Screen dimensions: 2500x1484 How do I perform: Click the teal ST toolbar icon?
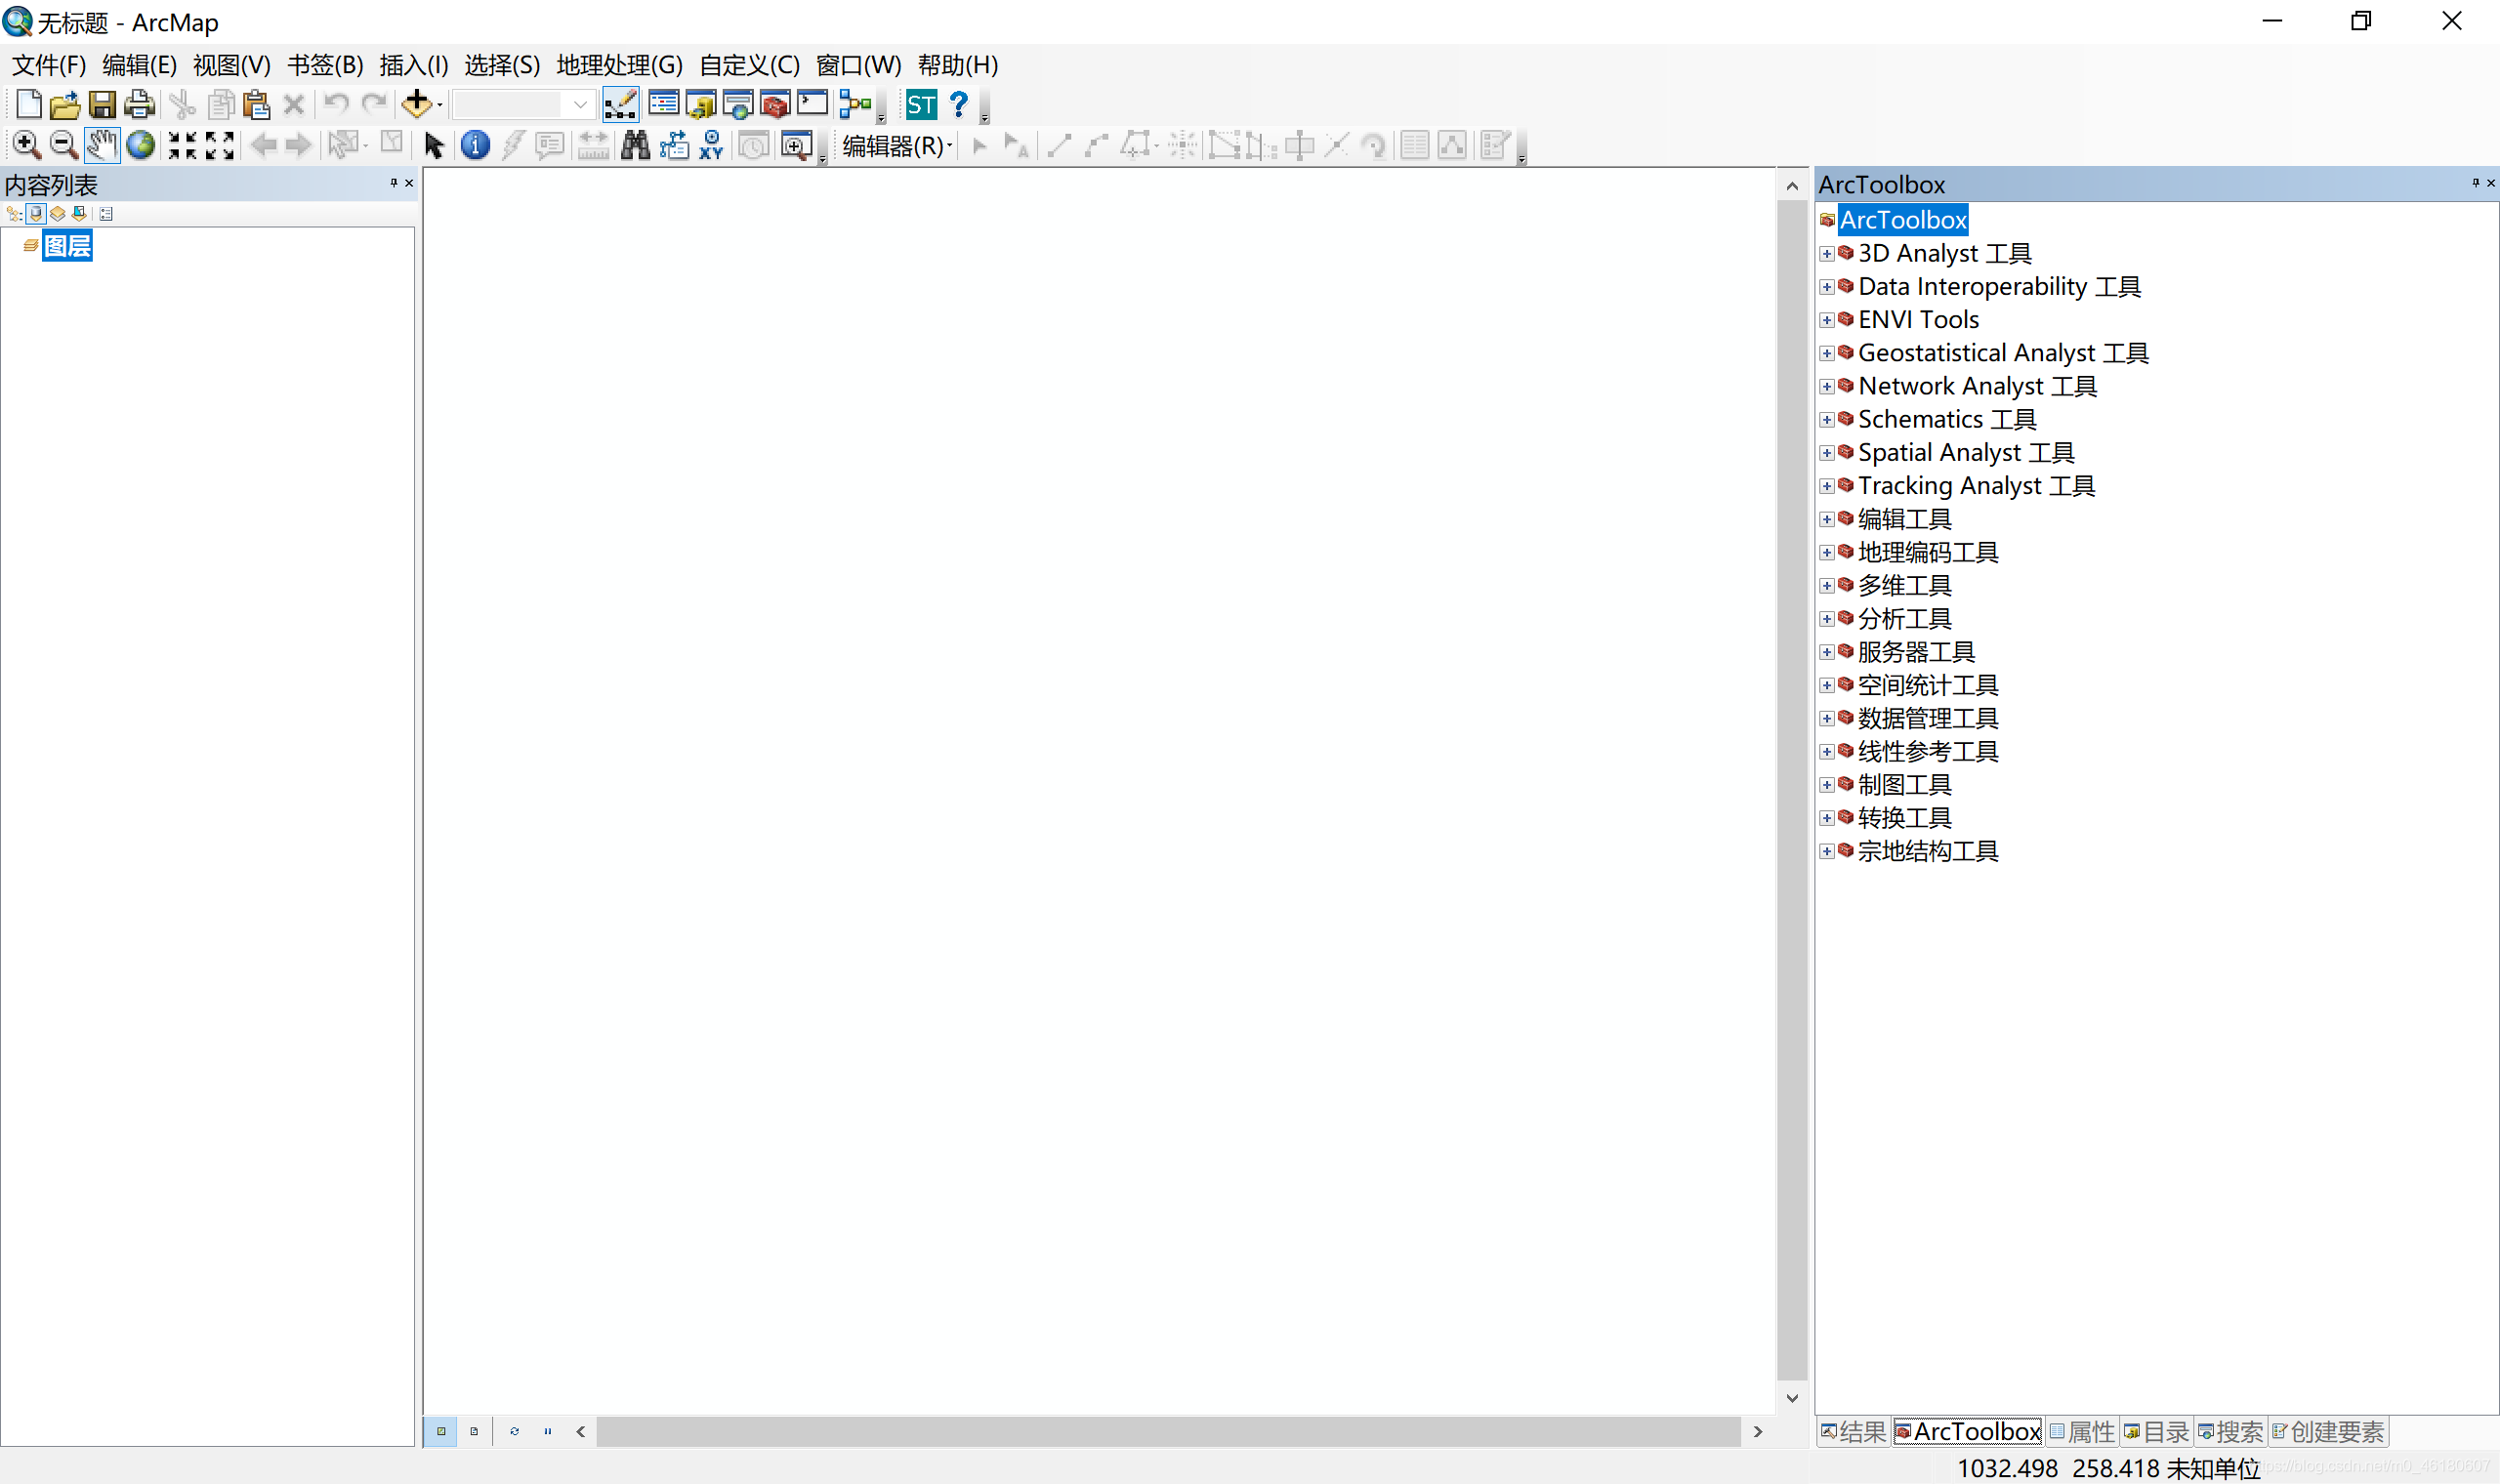tap(921, 104)
